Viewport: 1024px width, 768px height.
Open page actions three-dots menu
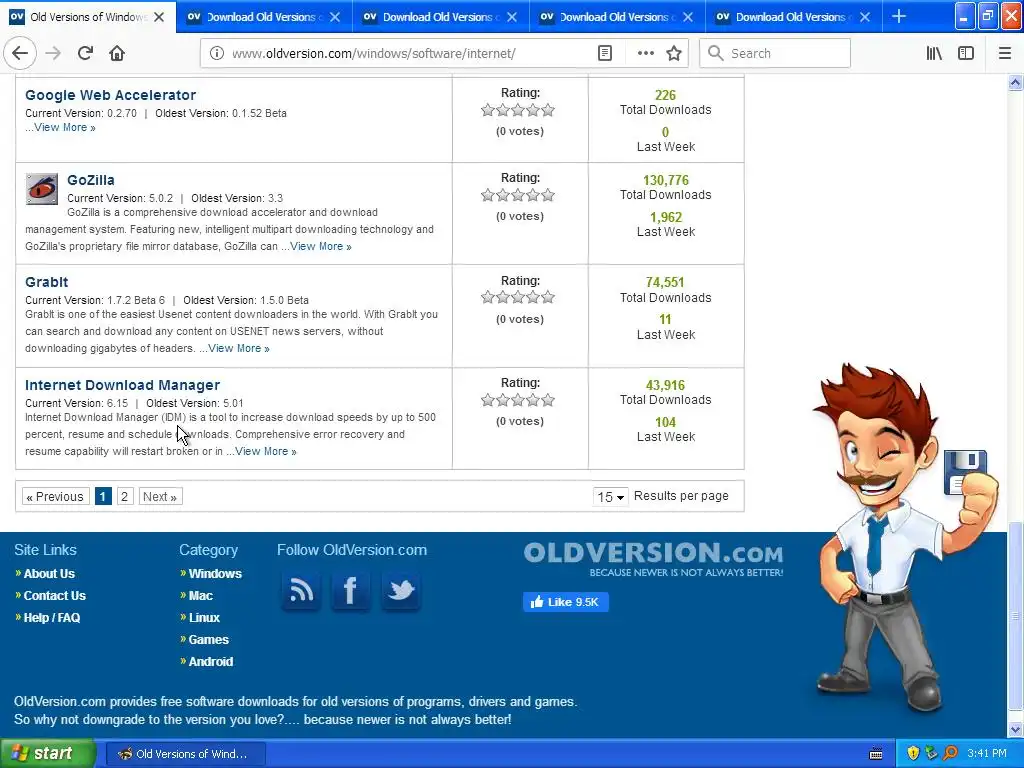pyautogui.click(x=646, y=54)
